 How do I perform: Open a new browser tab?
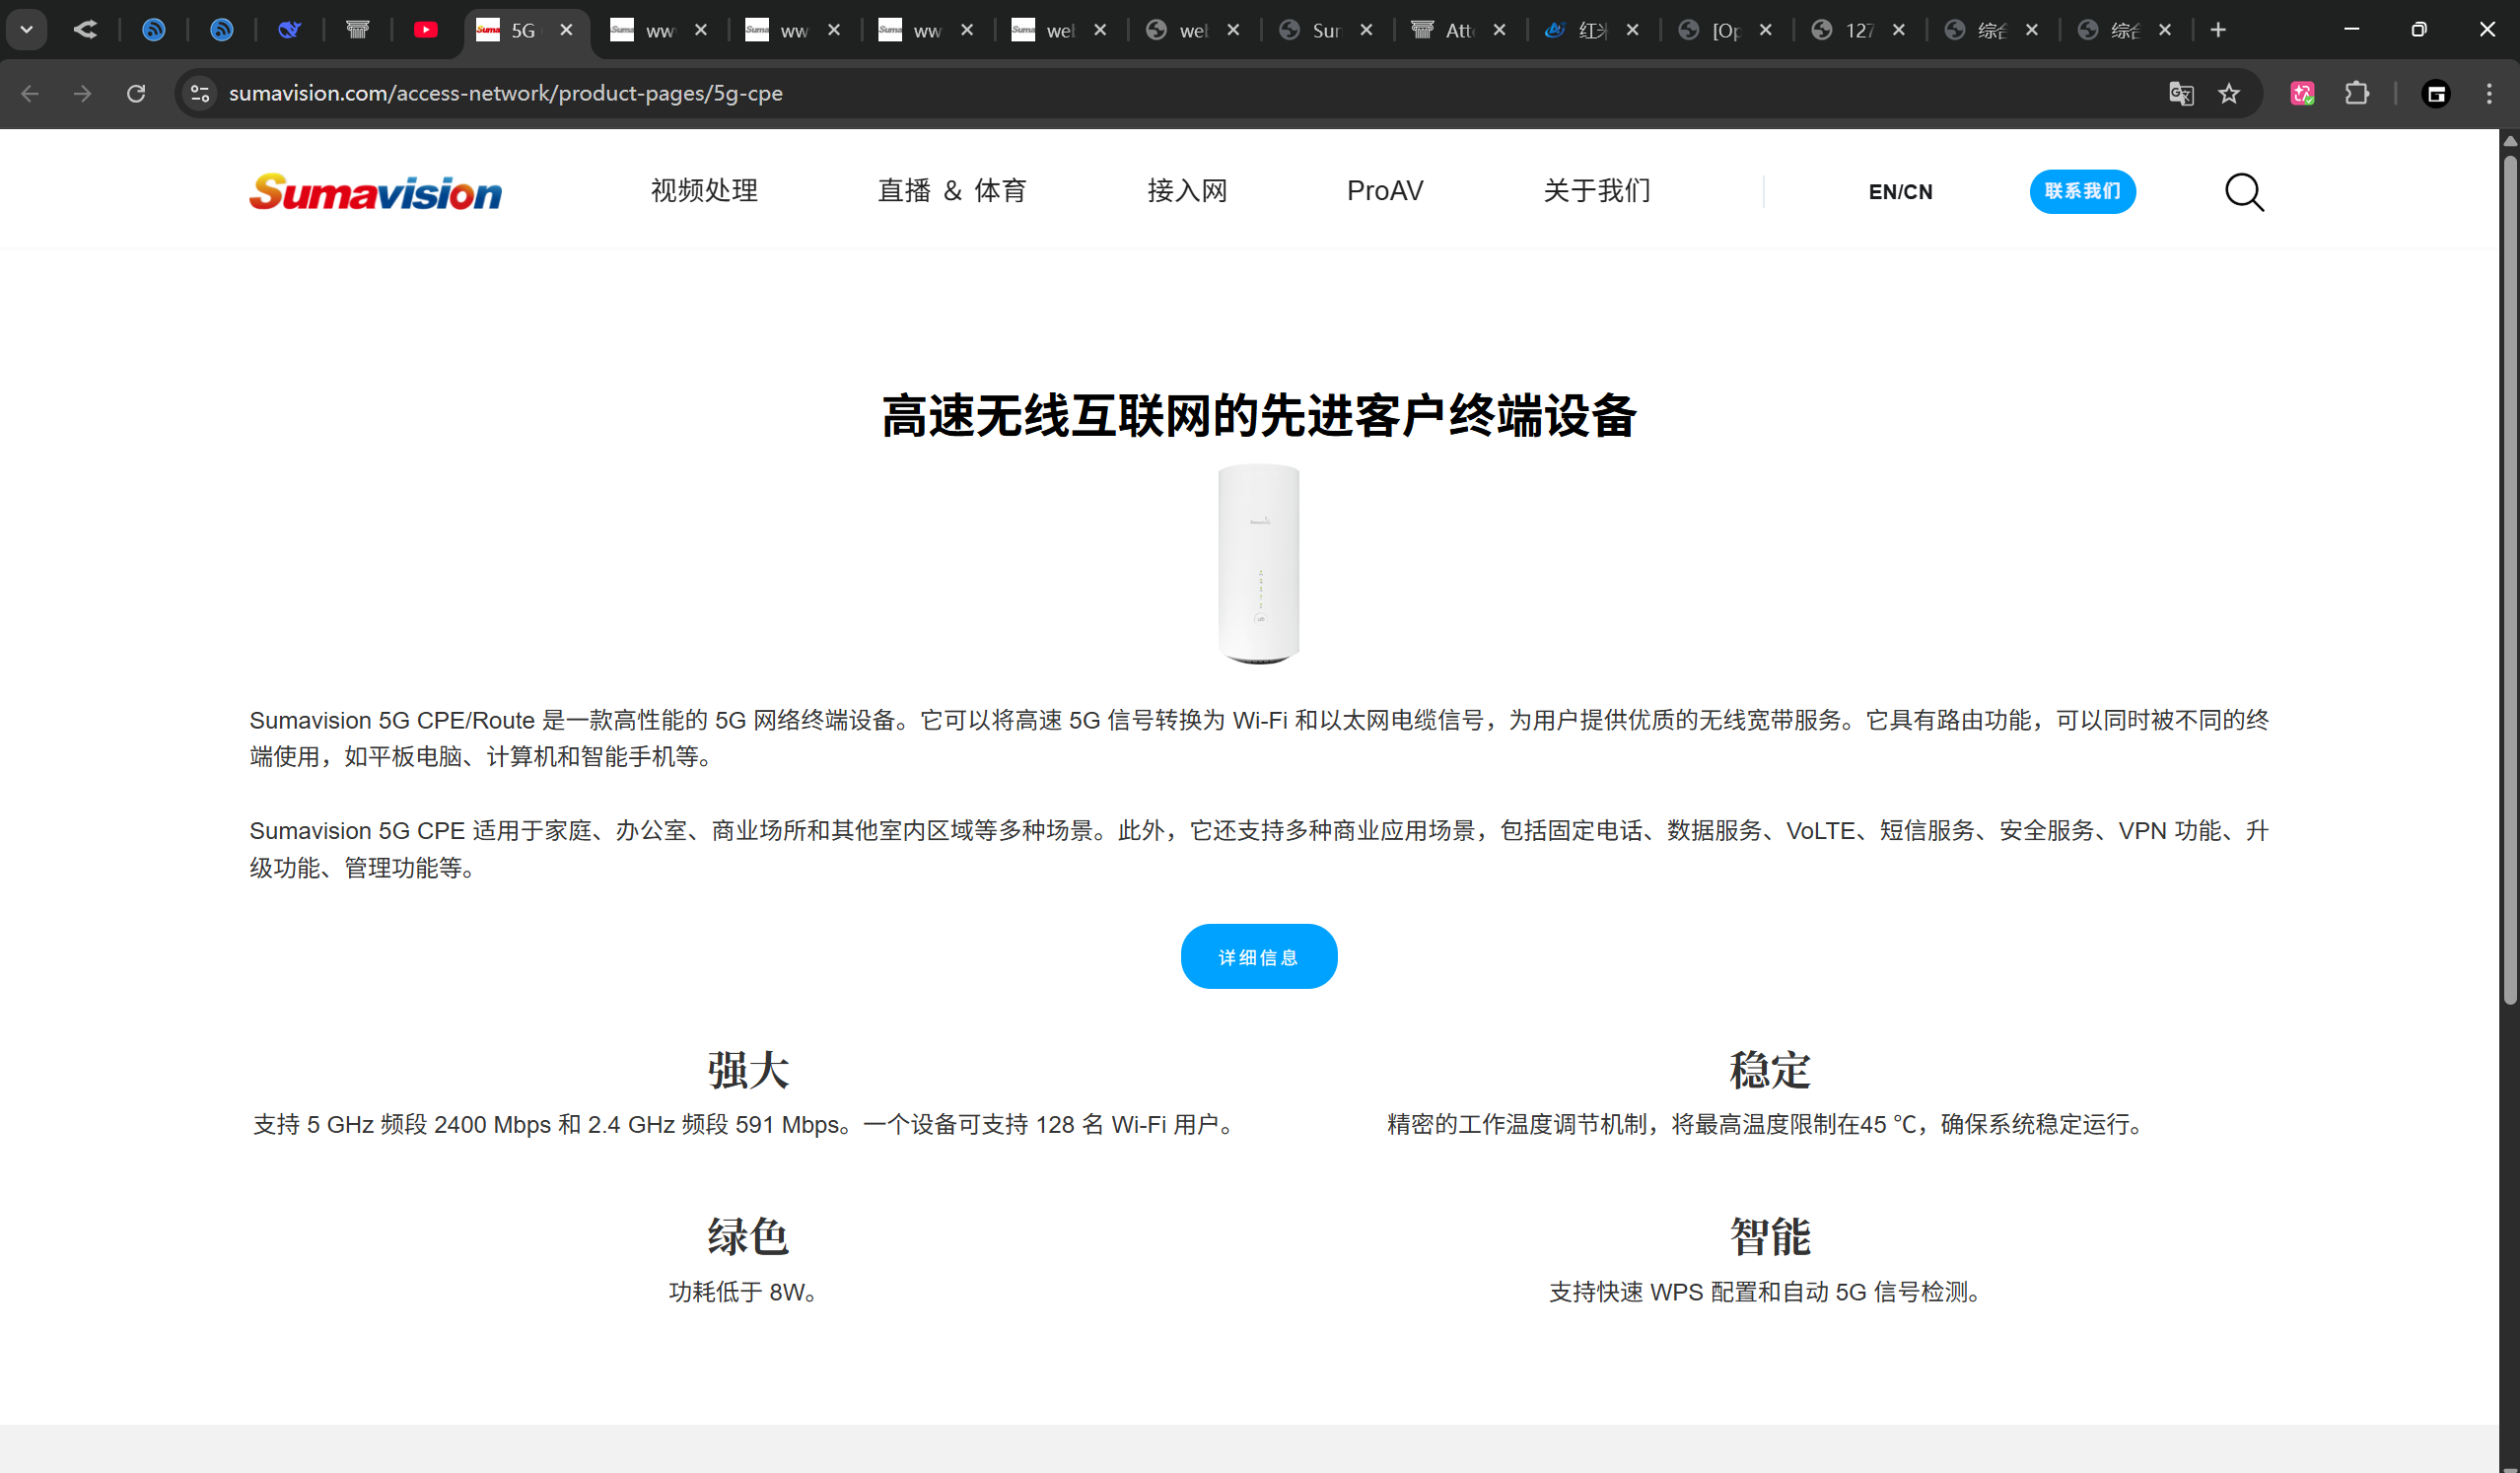pos(2218,30)
